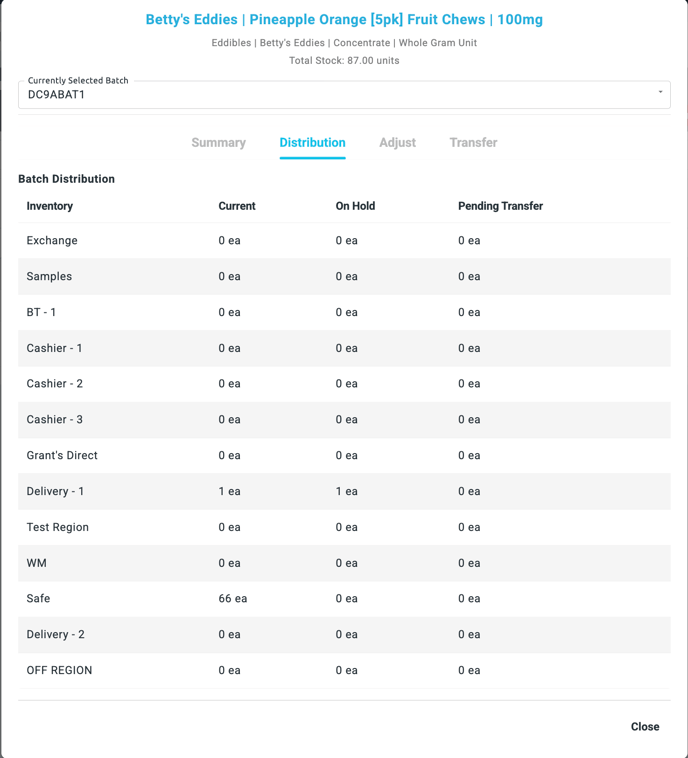Select the Distribution tab

[x=312, y=143]
